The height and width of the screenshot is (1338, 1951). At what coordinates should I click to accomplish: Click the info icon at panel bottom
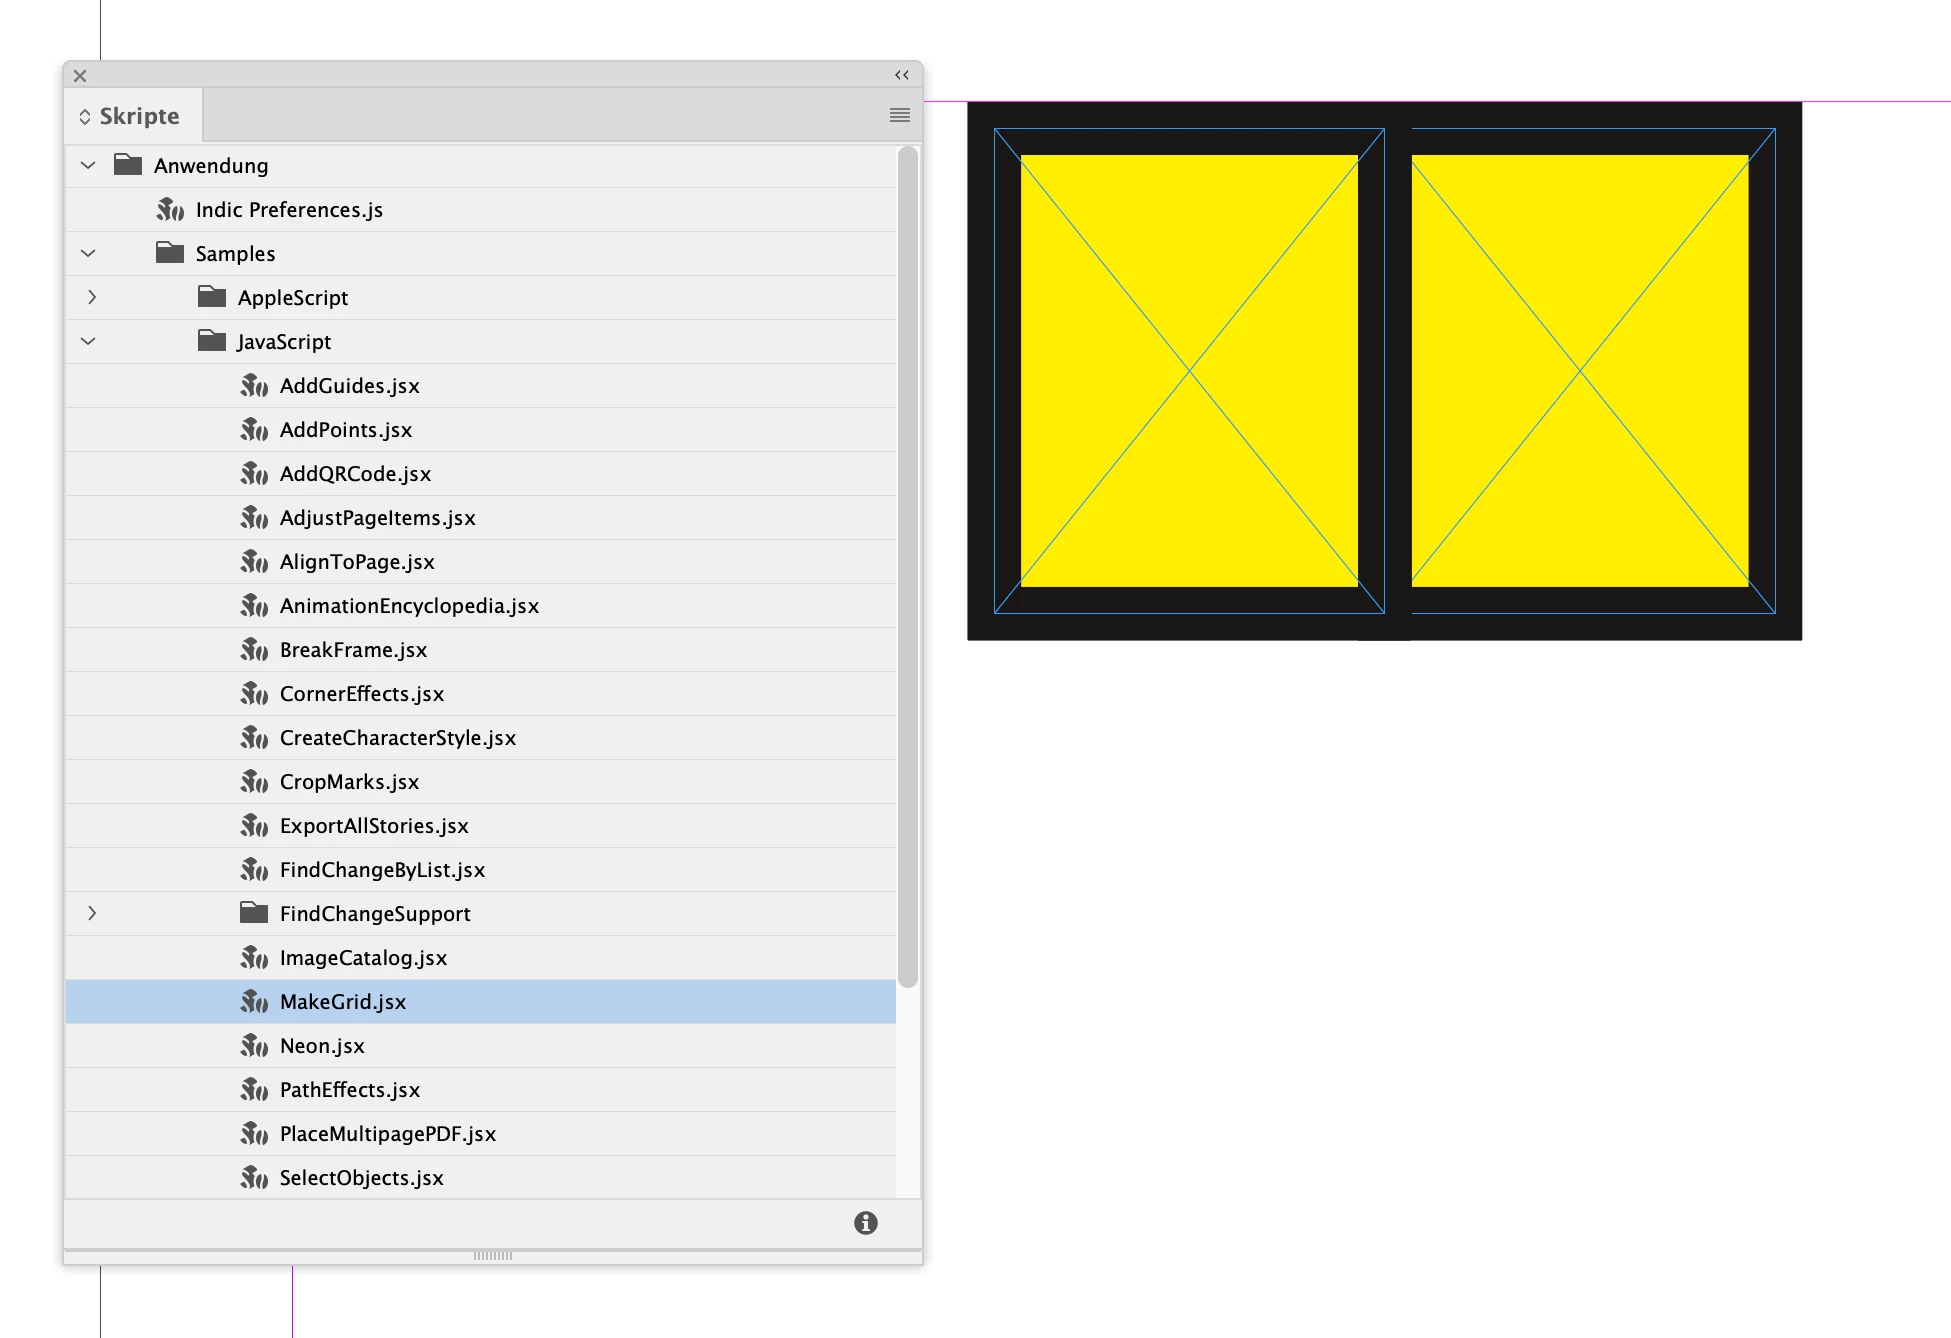click(x=865, y=1222)
